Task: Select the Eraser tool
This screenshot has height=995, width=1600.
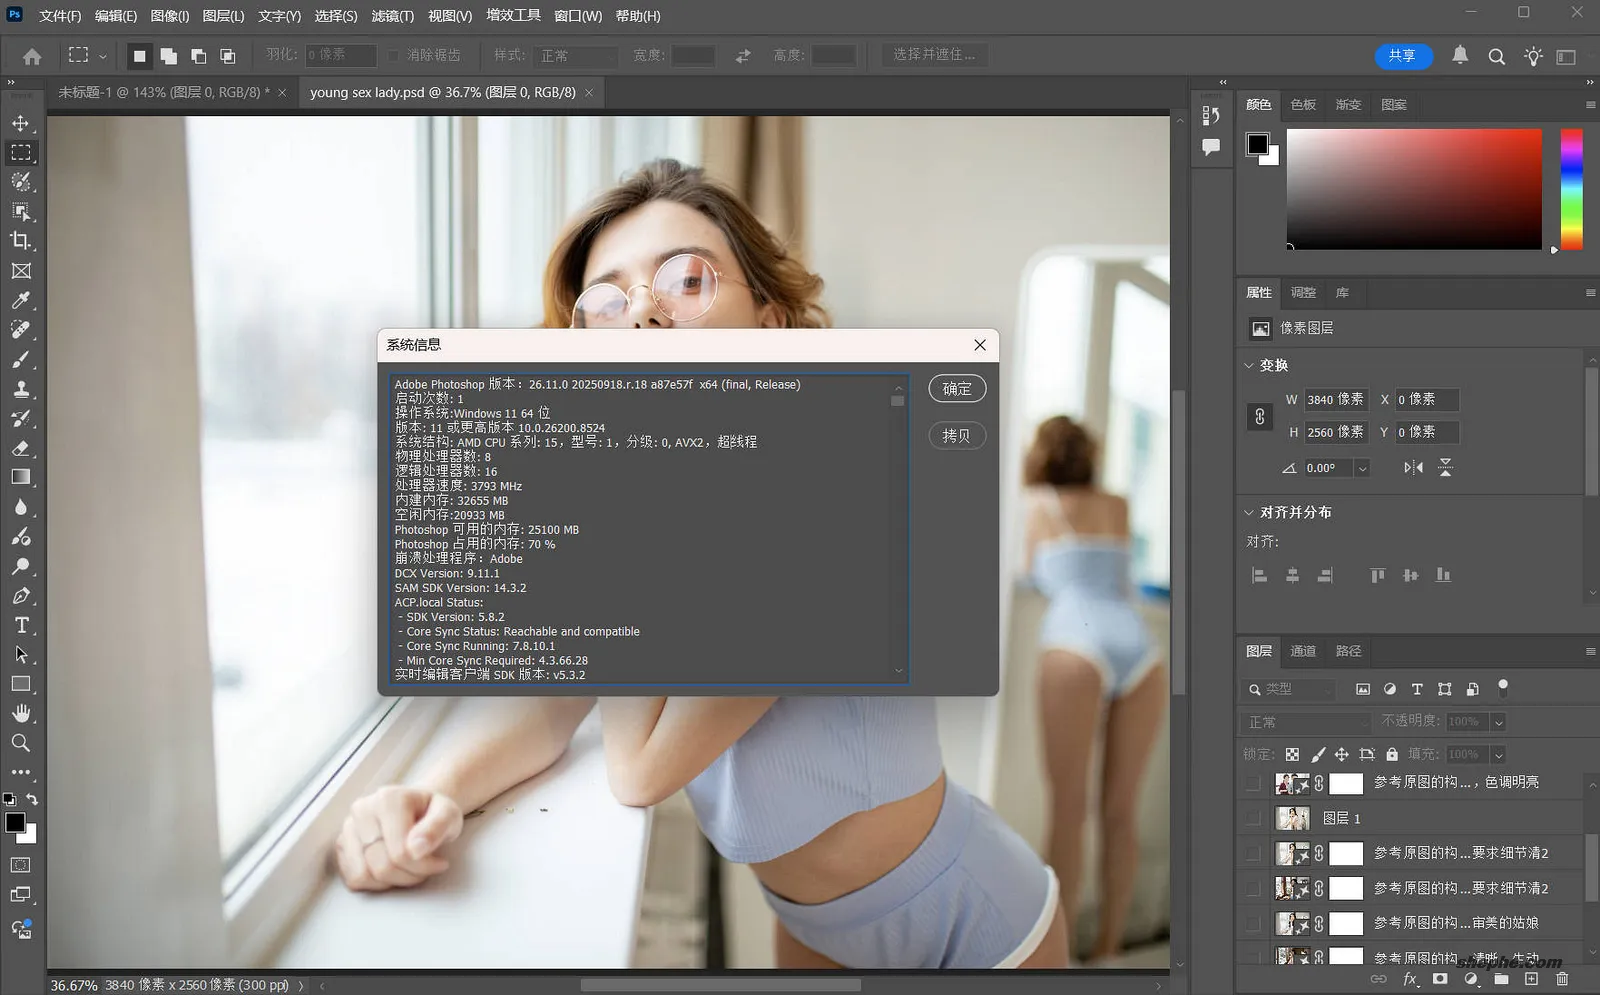Action: (x=20, y=448)
